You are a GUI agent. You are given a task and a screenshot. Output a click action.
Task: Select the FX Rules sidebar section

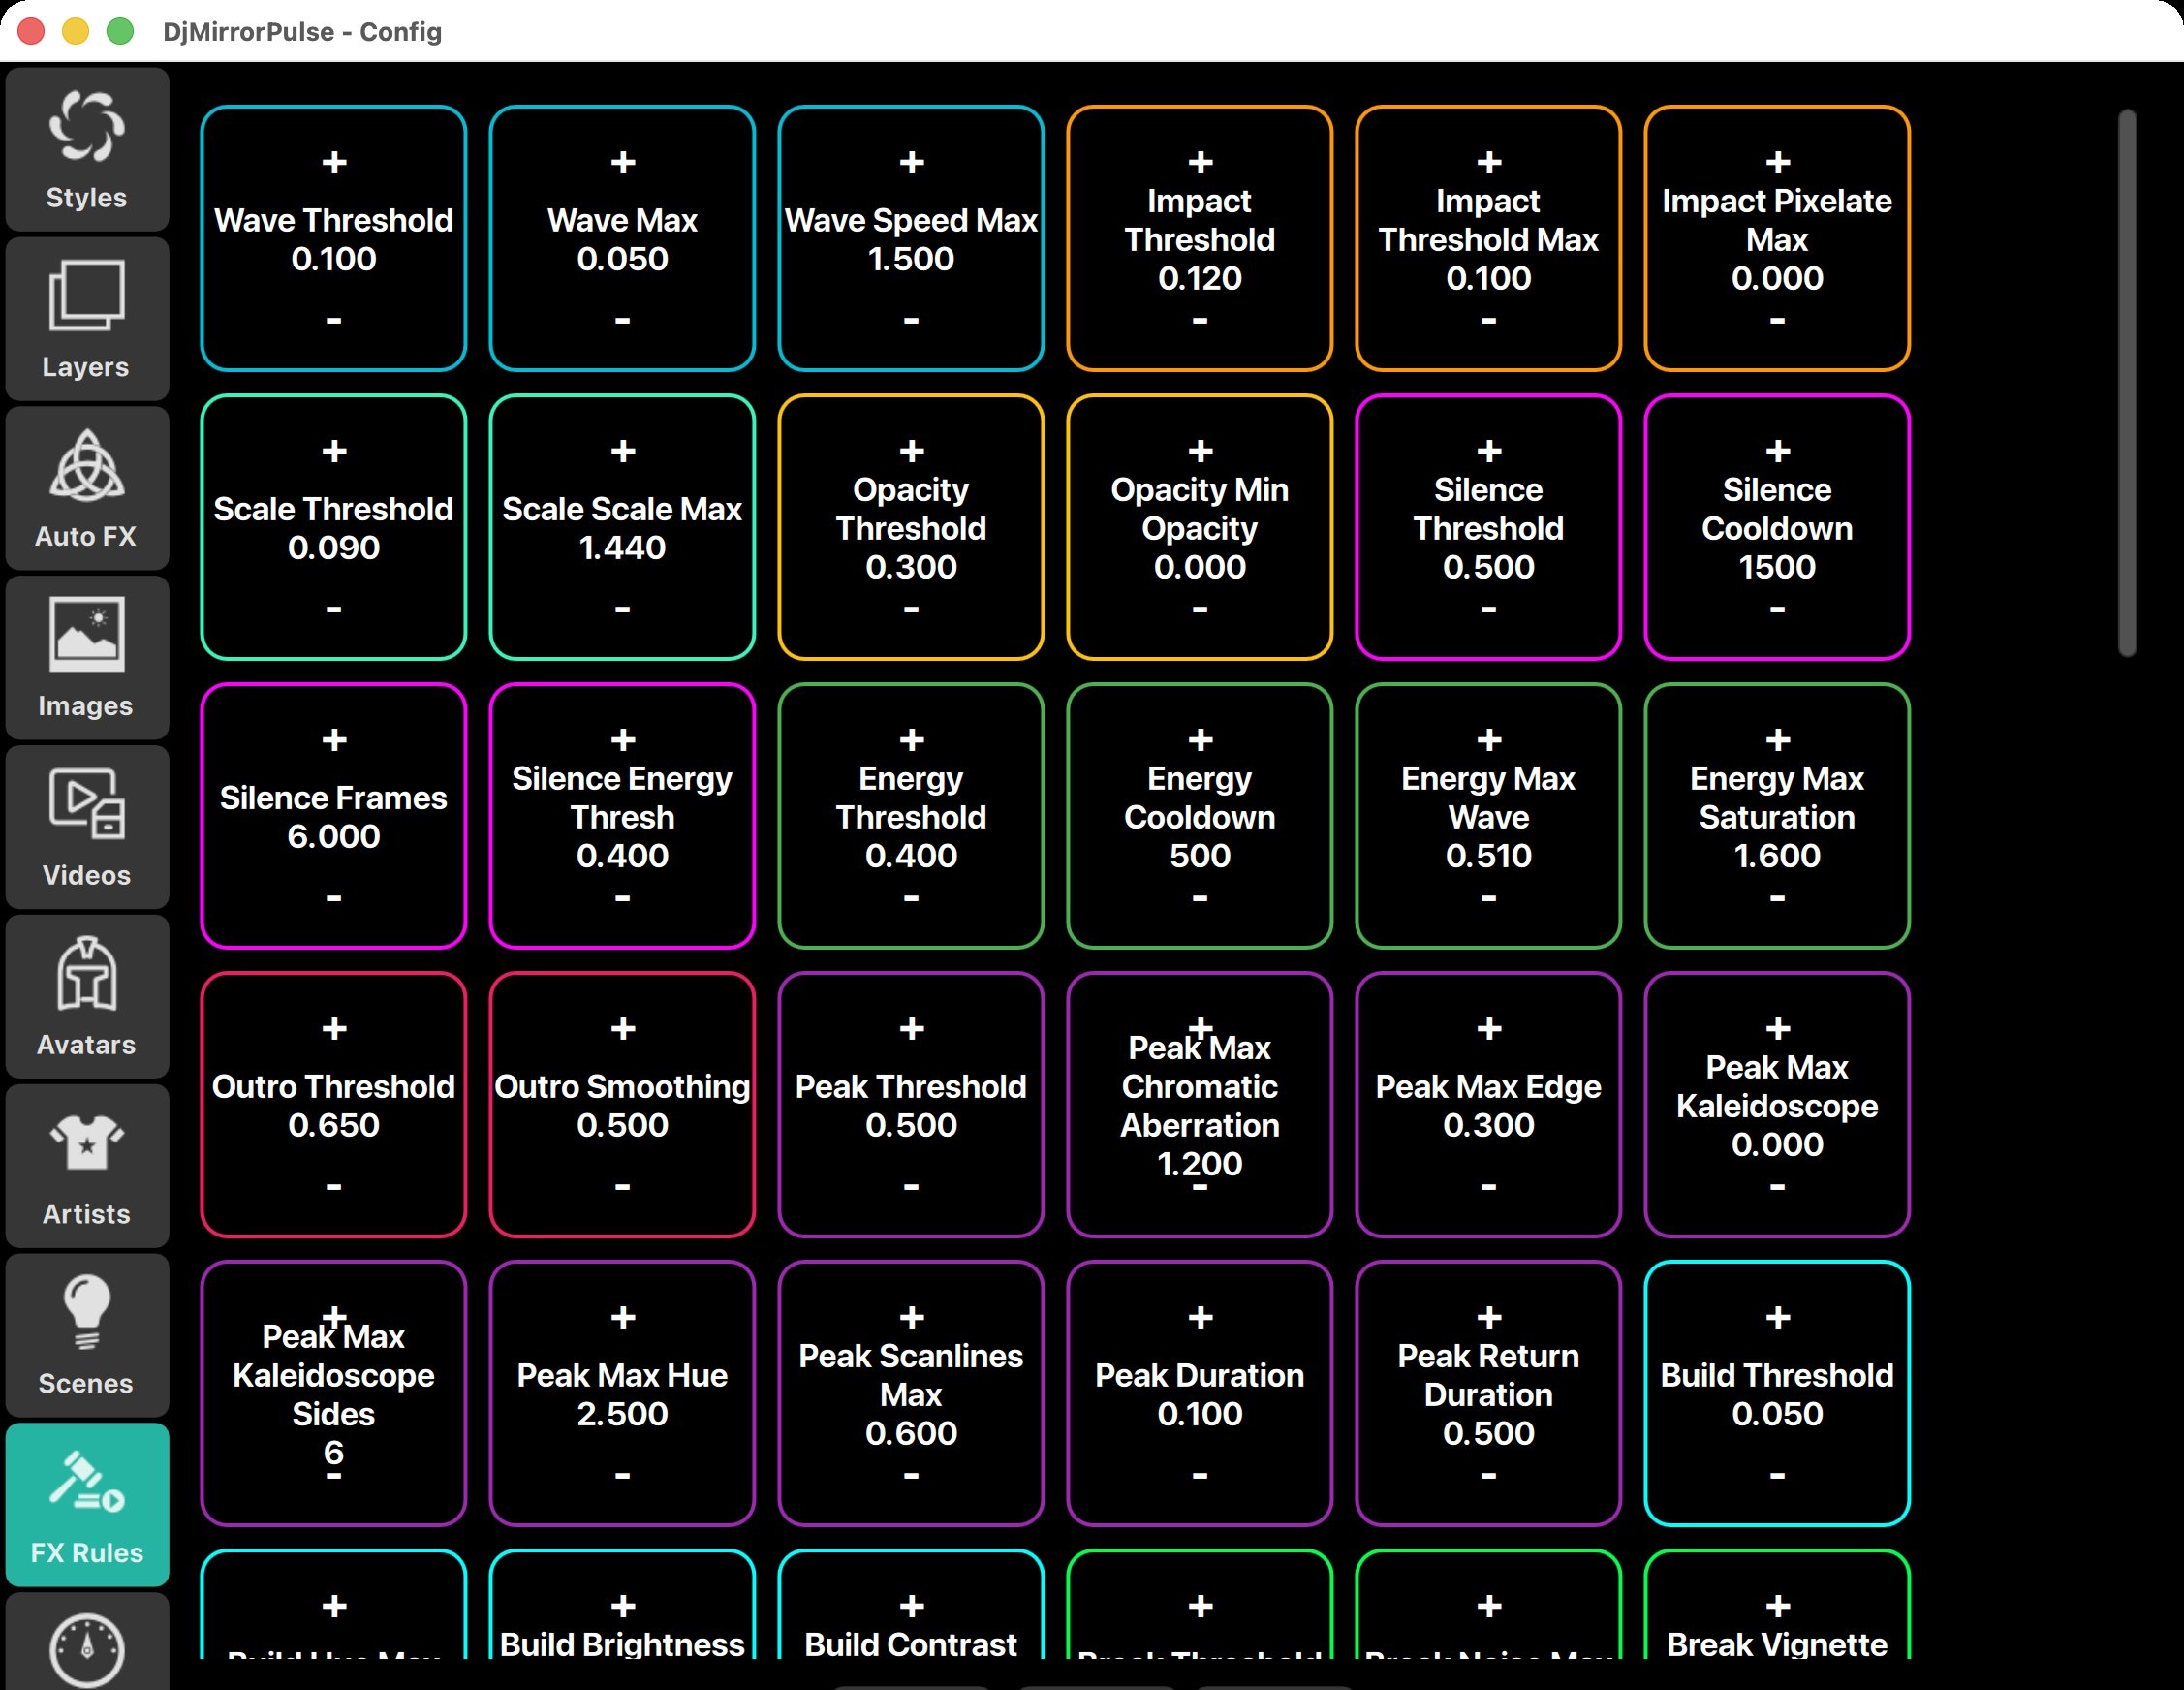[87, 1505]
